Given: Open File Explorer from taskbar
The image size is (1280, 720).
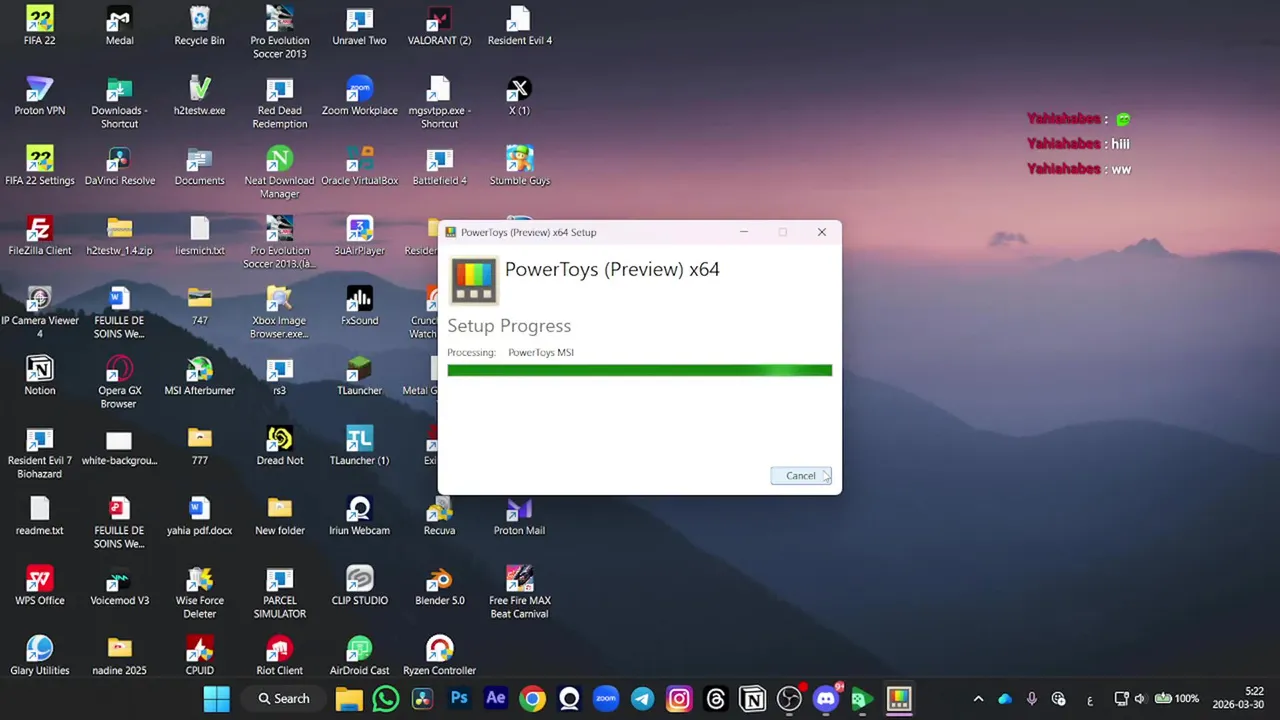Looking at the screenshot, I should tap(349, 699).
